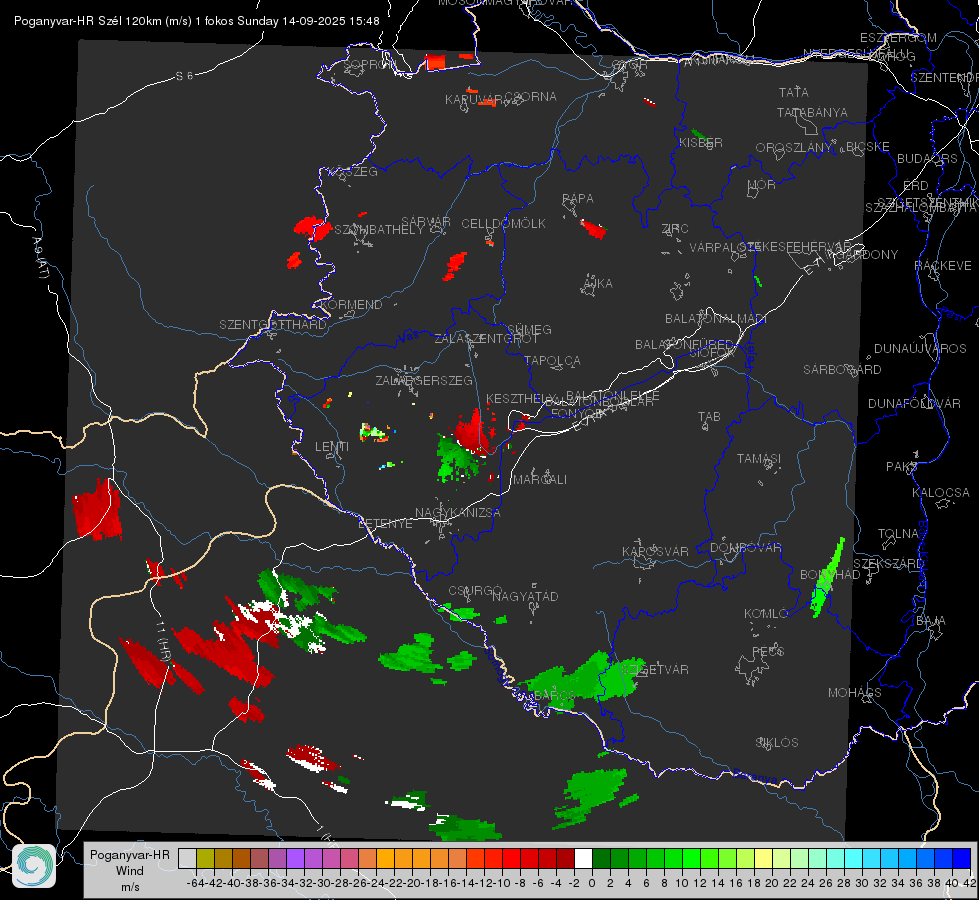This screenshot has height=900, width=979.
Task: Click the MOHACS city label
Action: point(854,692)
